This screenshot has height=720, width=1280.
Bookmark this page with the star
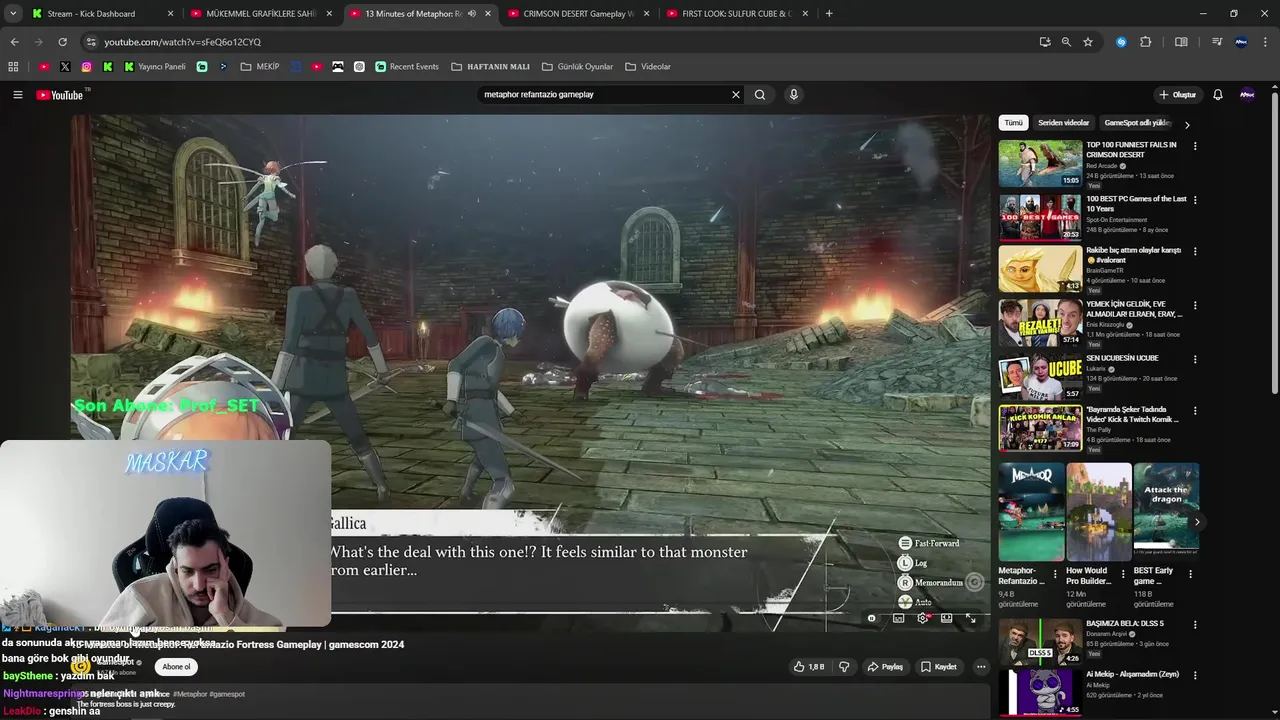(1088, 42)
